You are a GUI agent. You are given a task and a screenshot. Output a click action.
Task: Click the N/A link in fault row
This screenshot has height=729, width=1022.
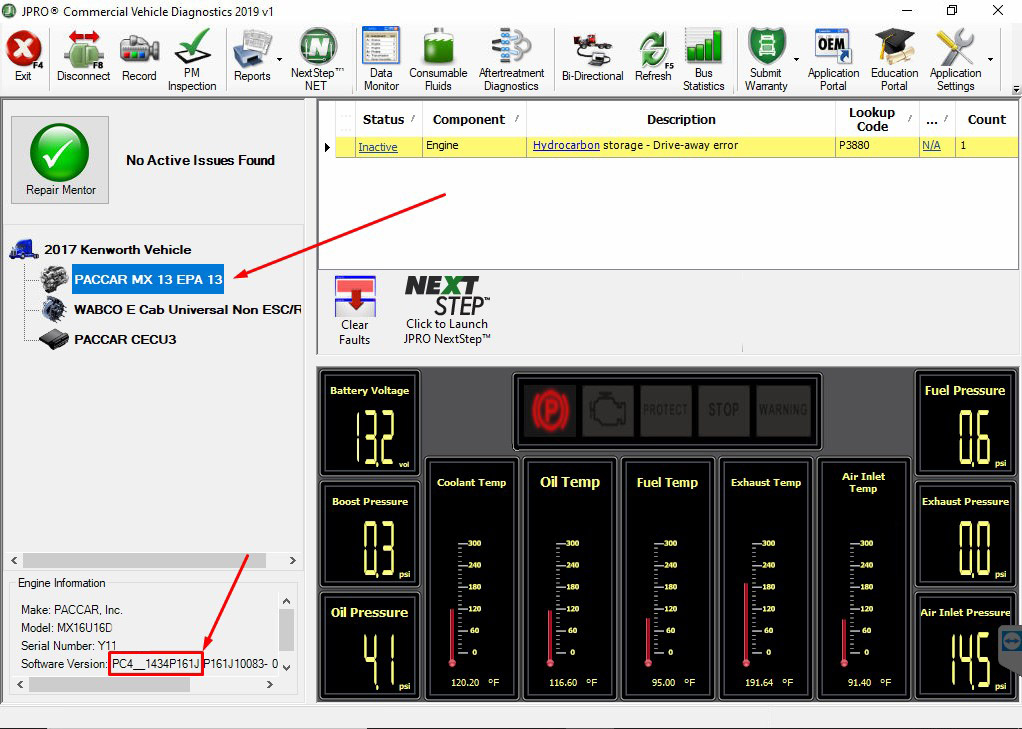[x=931, y=145]
